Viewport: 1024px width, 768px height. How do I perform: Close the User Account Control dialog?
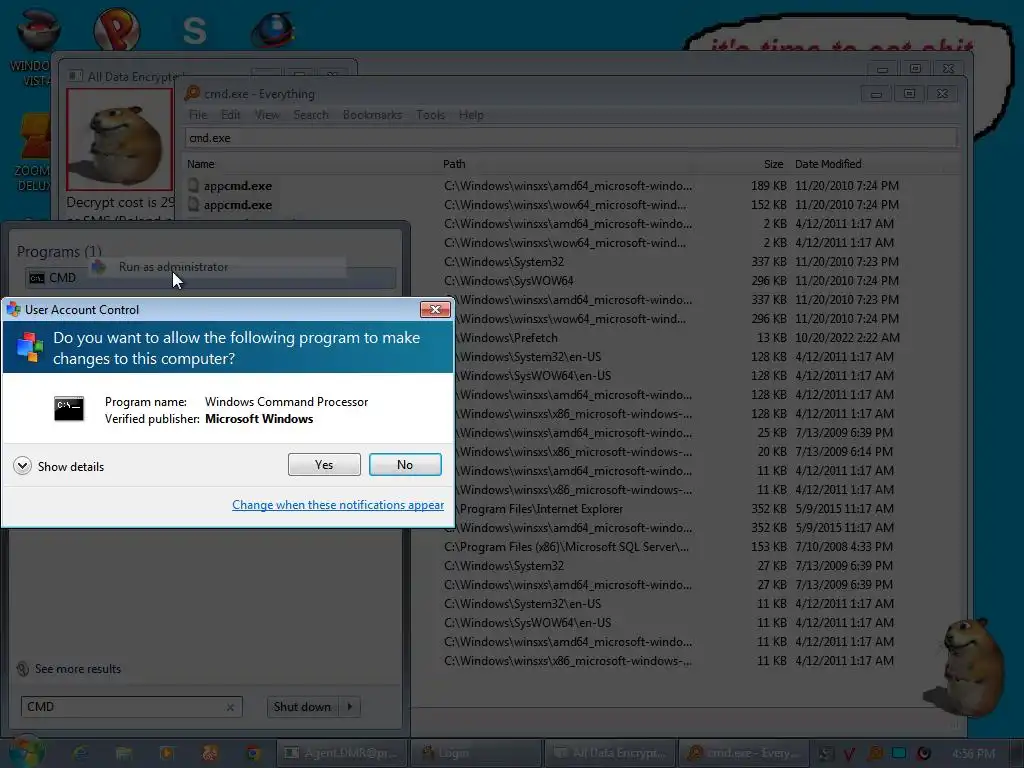click(435, 310)
